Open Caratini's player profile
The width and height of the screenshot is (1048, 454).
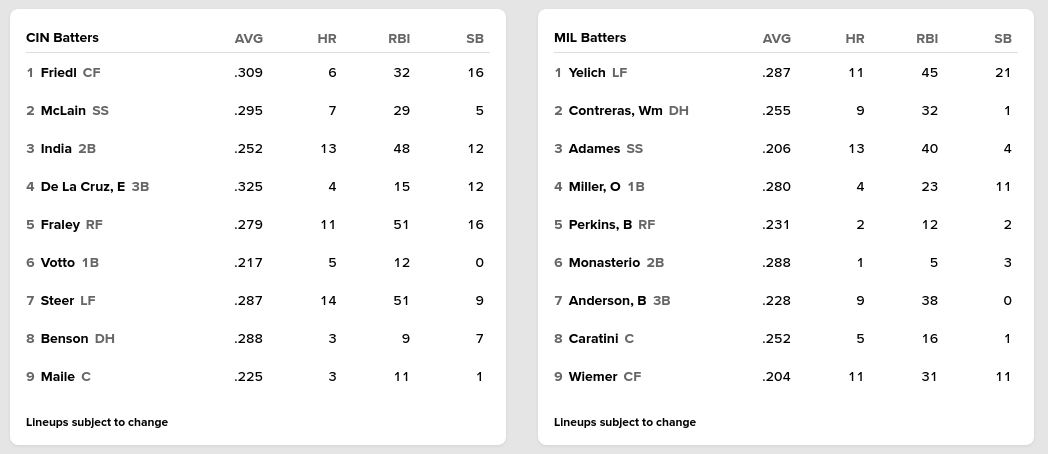point(593,339)
